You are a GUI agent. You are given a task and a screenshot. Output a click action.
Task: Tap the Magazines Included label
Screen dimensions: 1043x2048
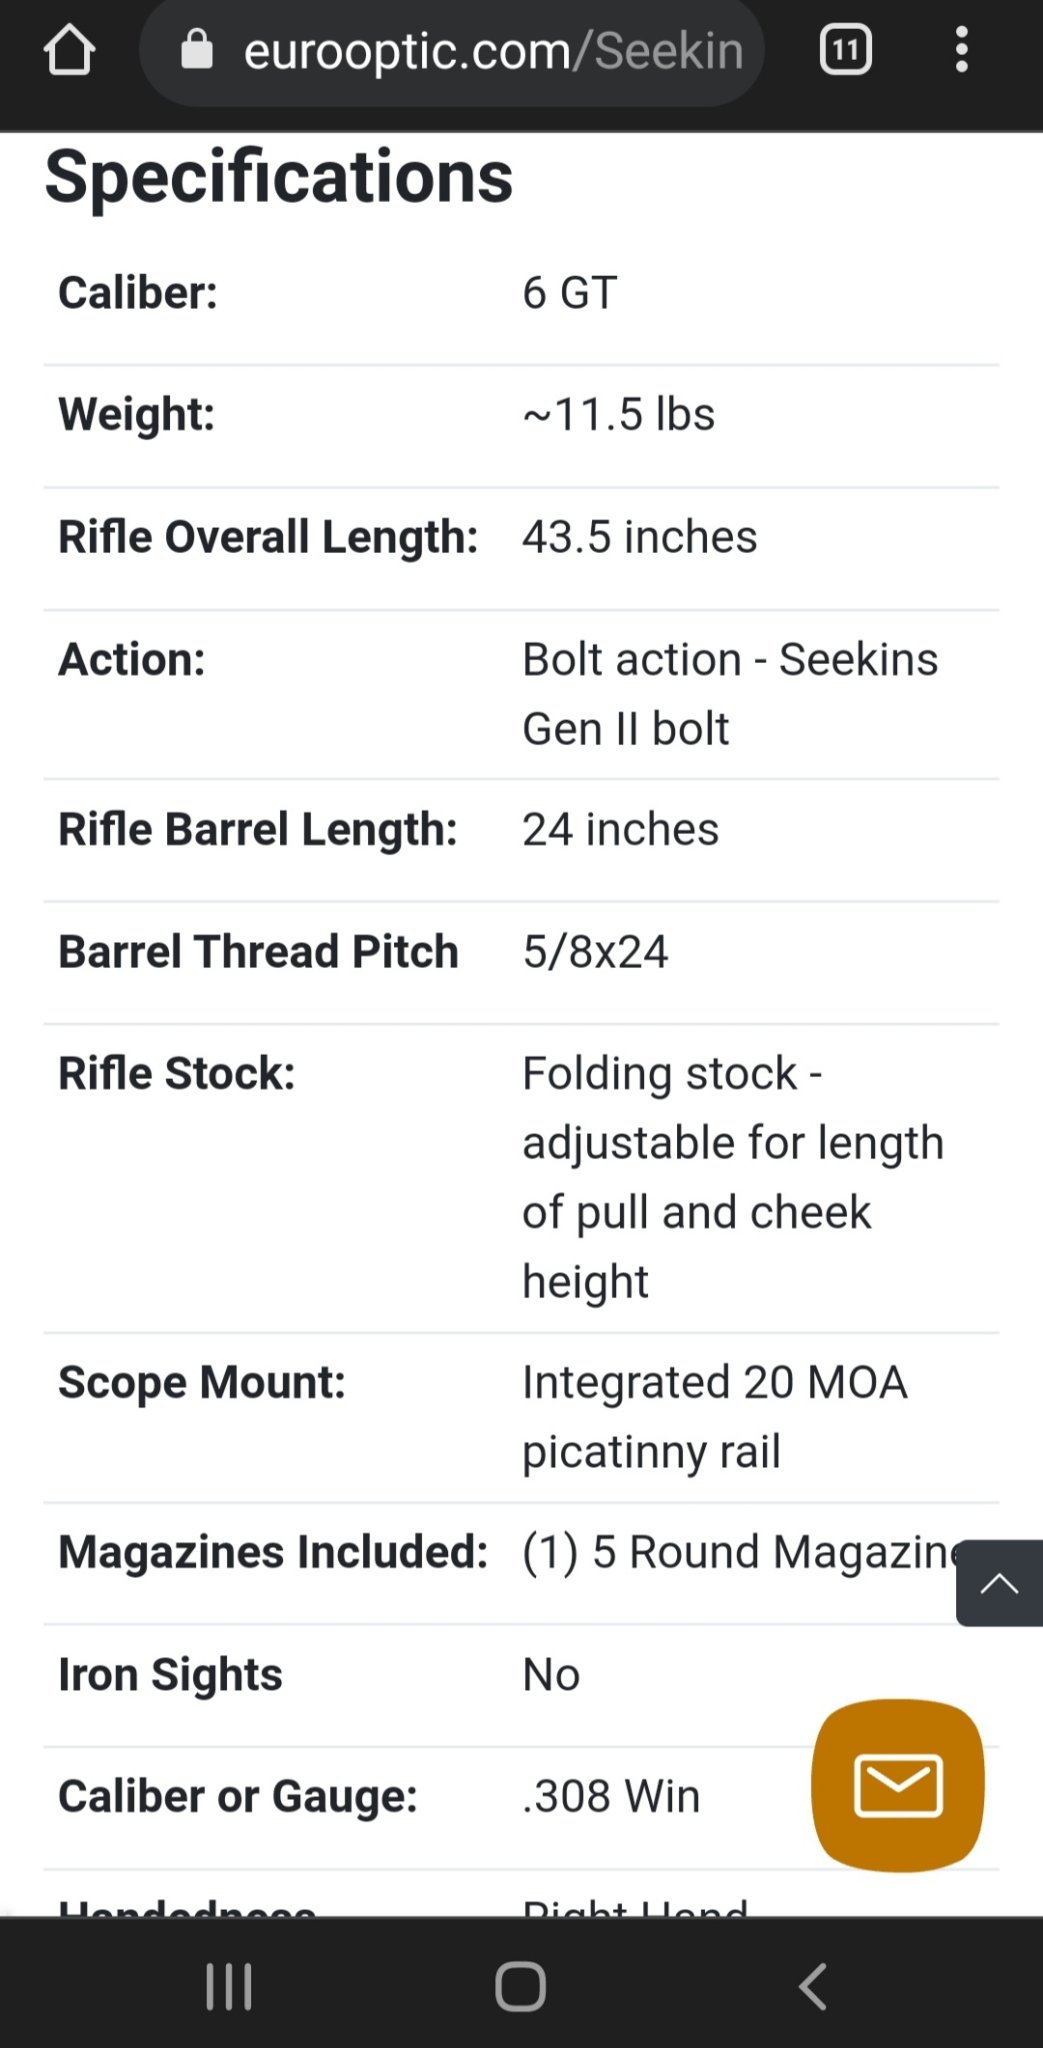(x=273, y=1552)
